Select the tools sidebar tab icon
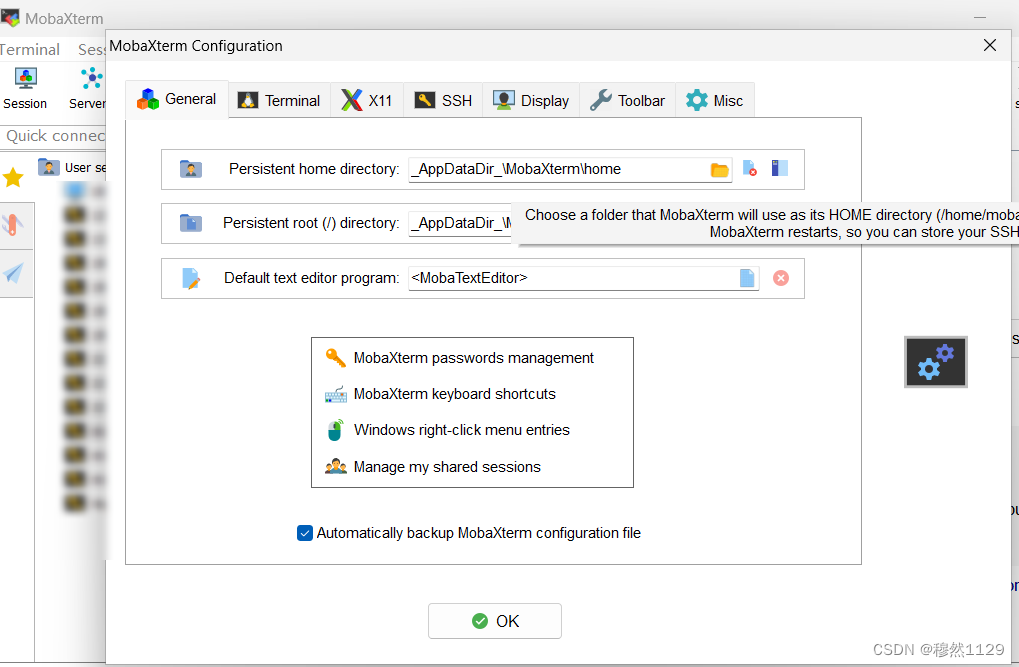 coord(13,225)
